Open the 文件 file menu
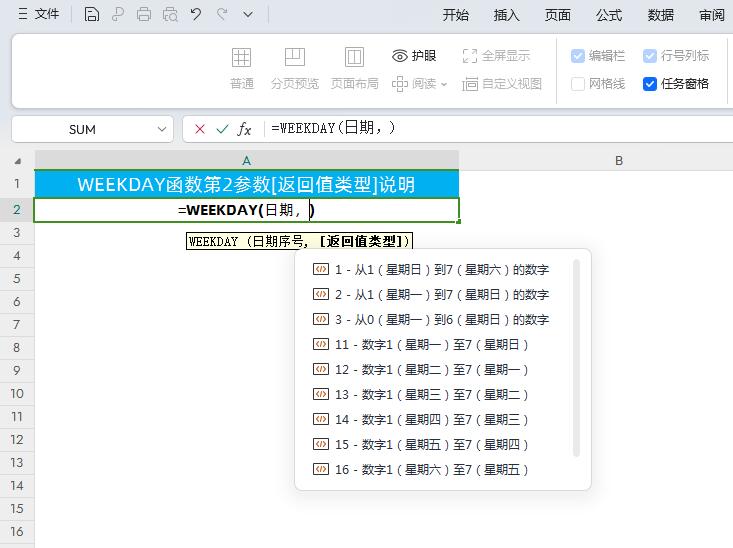 click(39, 14)
